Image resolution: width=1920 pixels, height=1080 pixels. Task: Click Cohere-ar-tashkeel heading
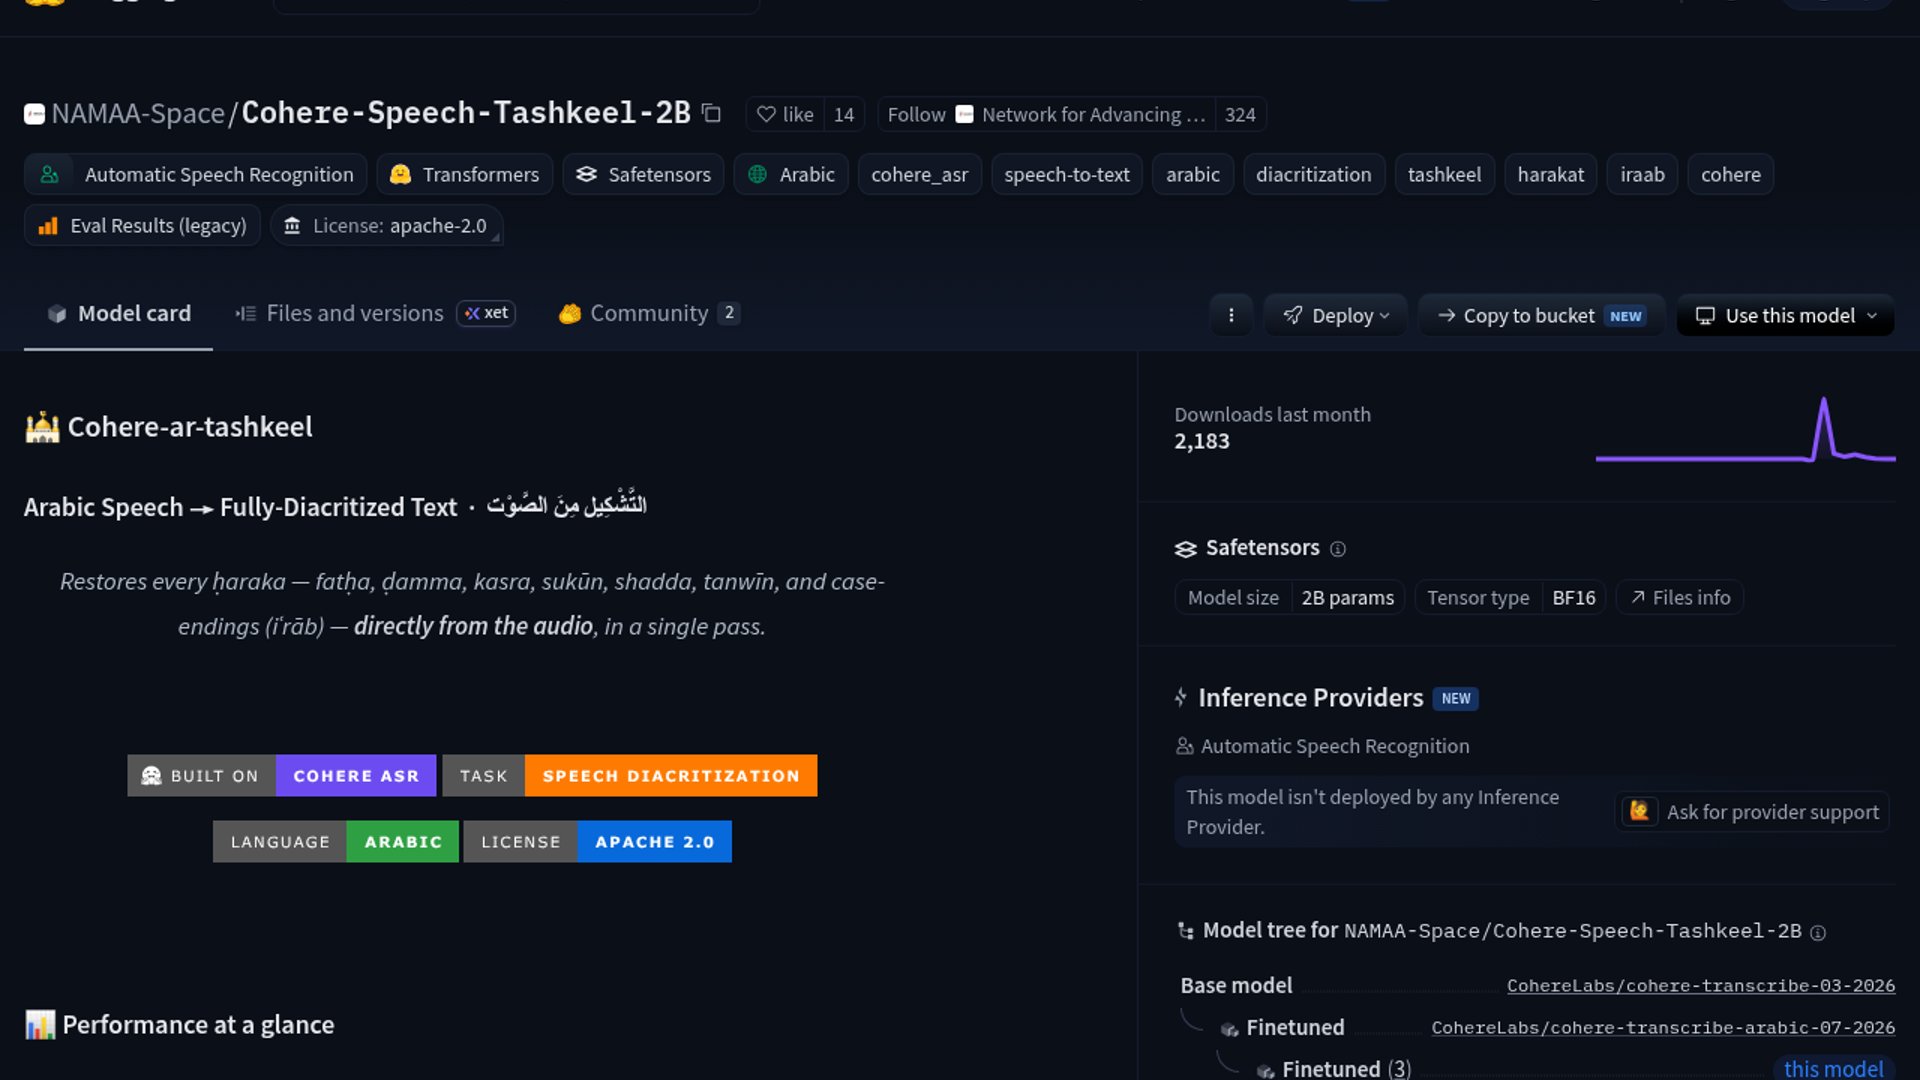point(169,427)
